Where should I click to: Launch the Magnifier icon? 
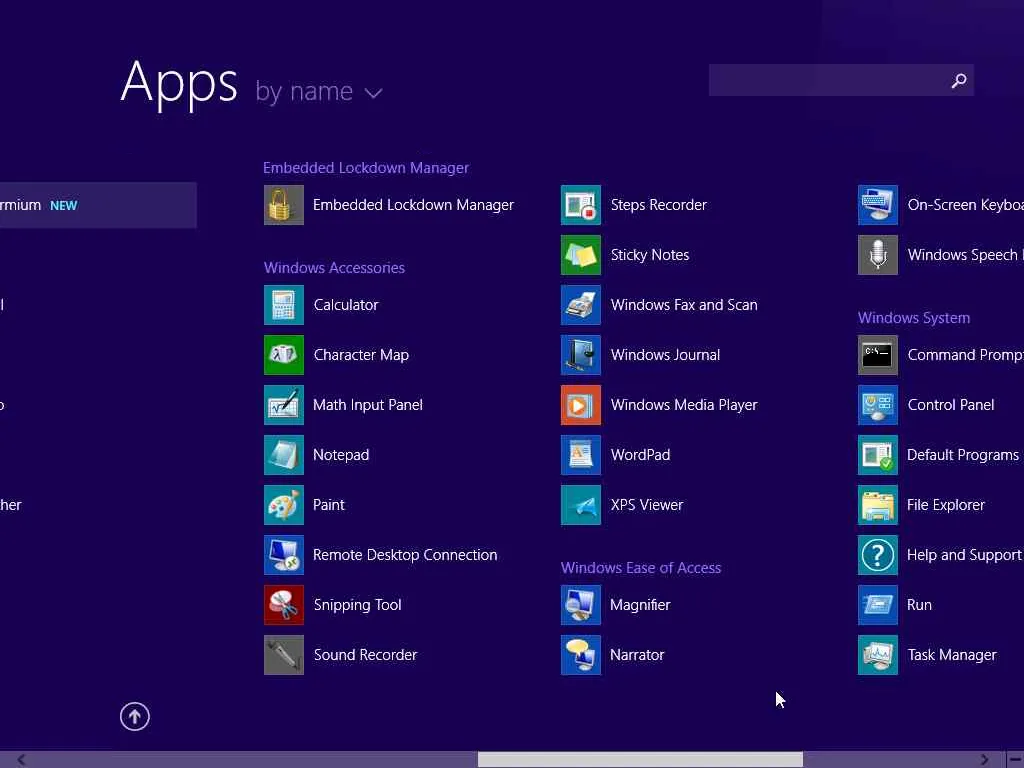pyautogui.click(x=581, y=605)
